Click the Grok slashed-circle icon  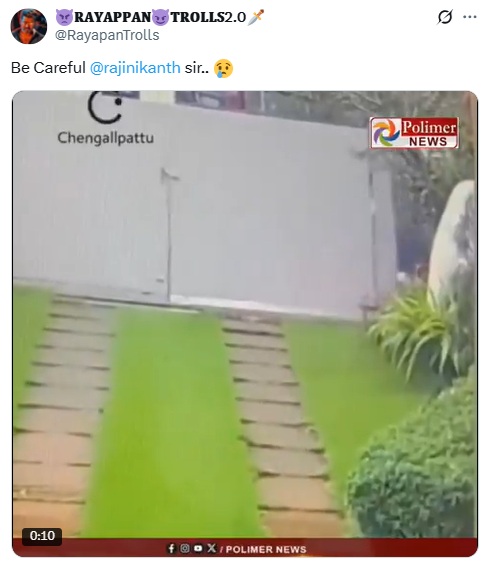[x=445, y=17]
